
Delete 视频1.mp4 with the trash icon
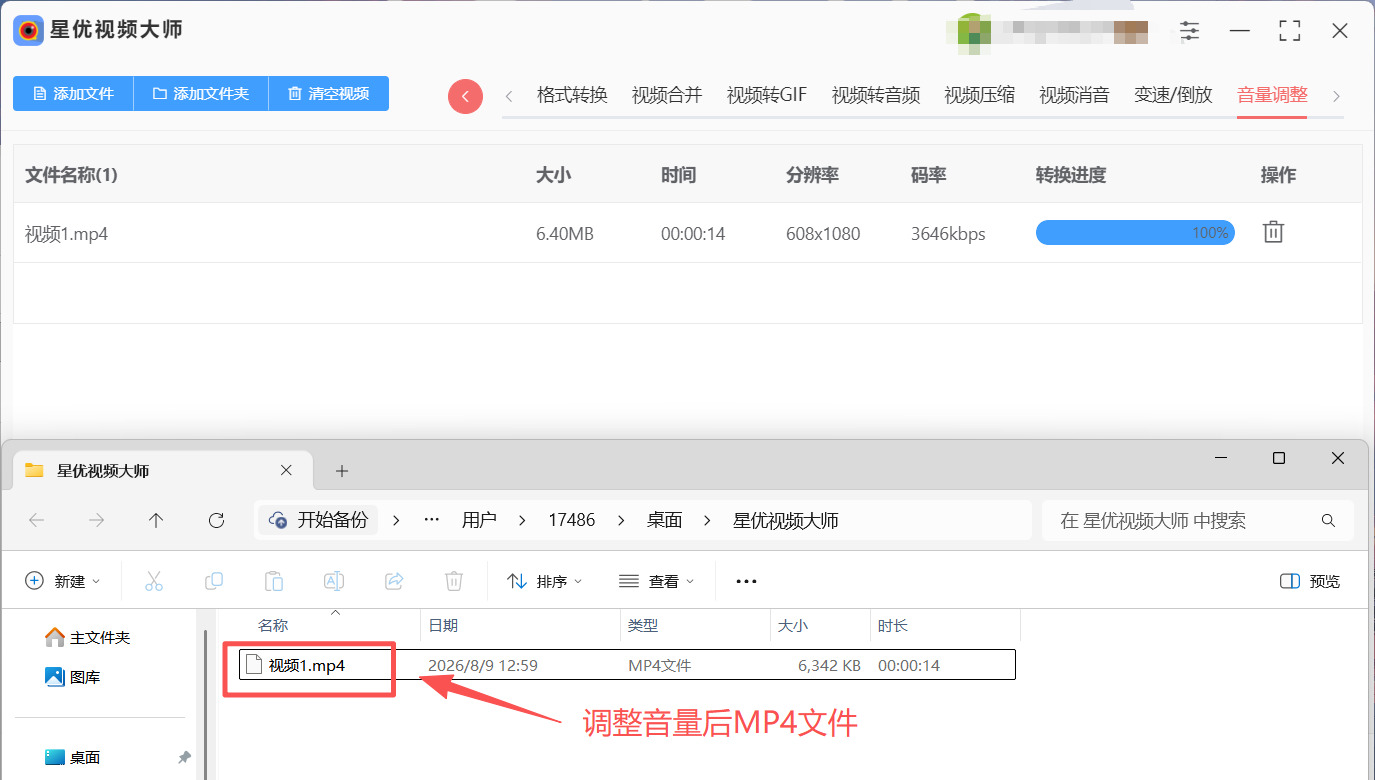(x=1273, y=232)
